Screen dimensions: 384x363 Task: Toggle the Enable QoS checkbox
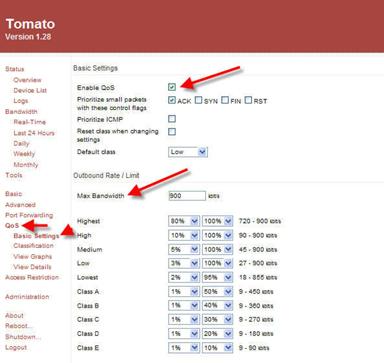[x=172, y=87]
